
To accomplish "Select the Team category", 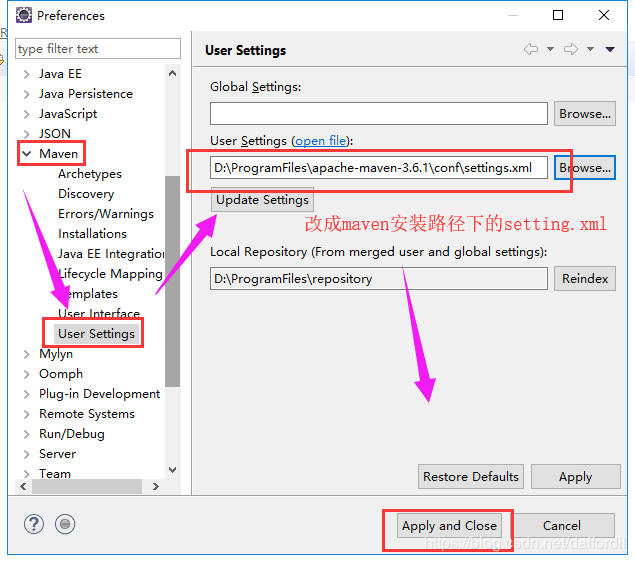I will pos(55,473).
